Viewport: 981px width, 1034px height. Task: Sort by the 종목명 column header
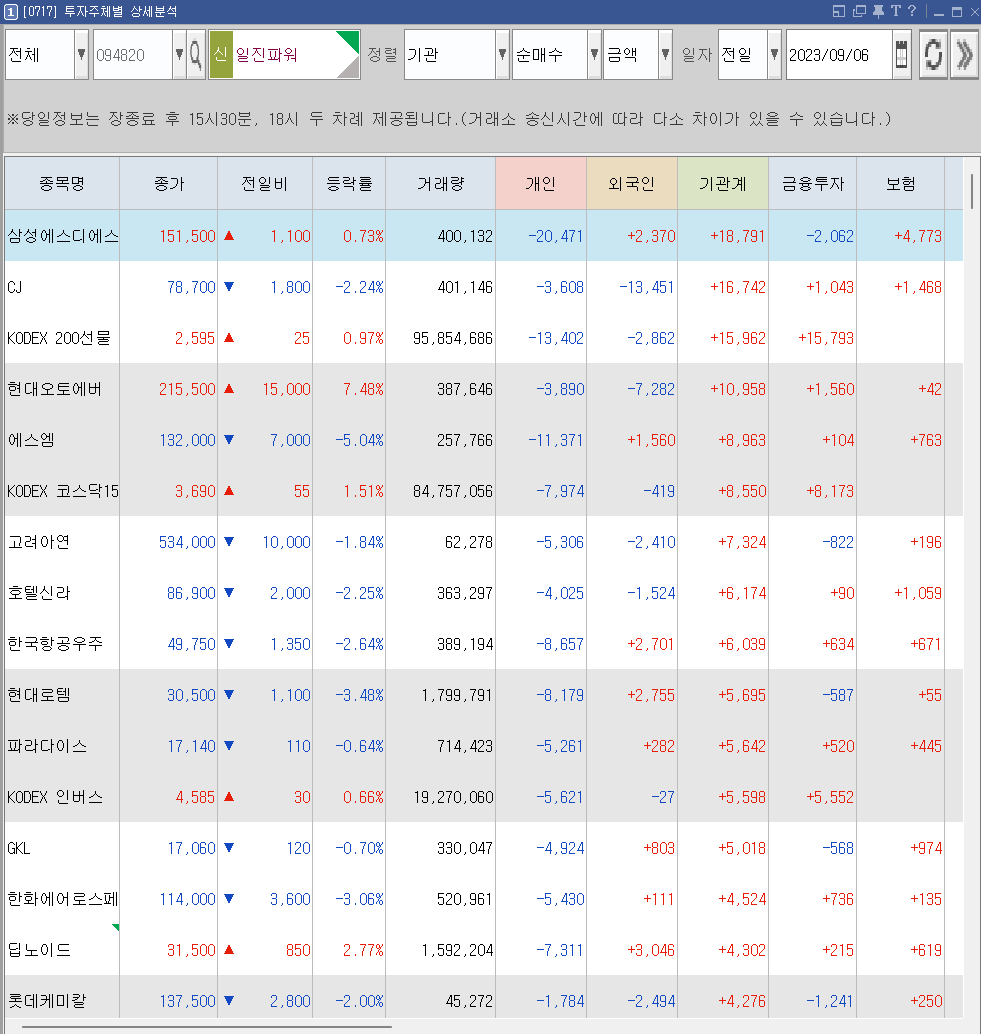[62, 183]
